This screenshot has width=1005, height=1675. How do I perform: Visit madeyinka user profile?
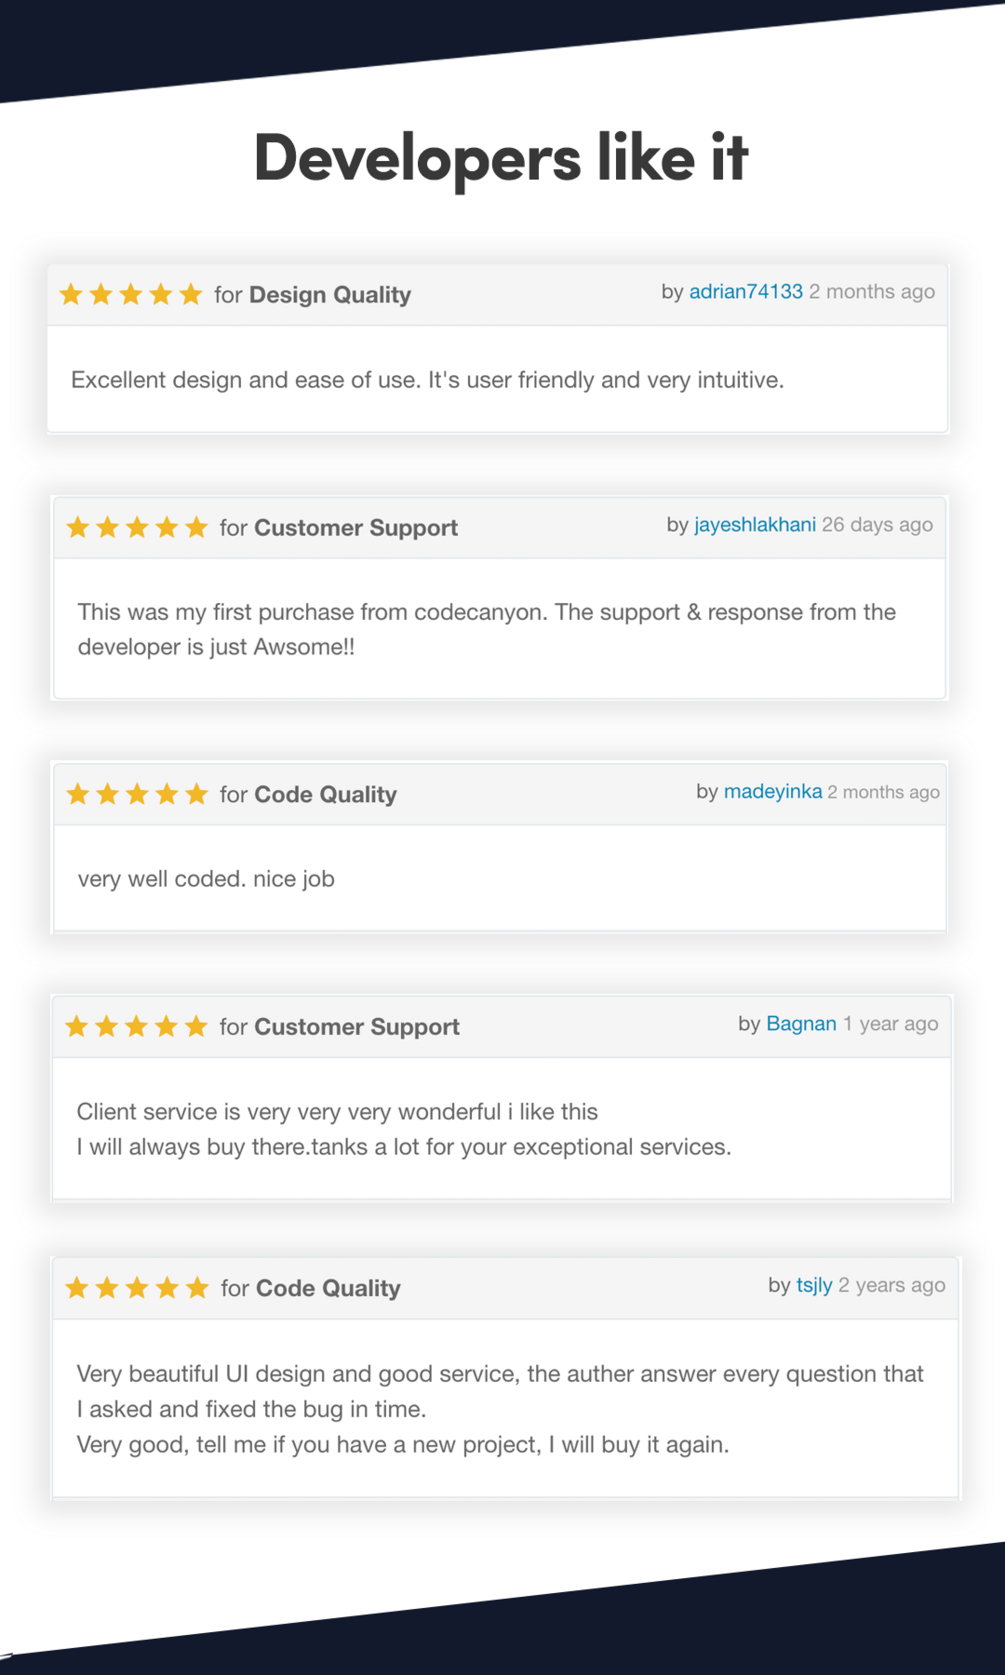773,791
